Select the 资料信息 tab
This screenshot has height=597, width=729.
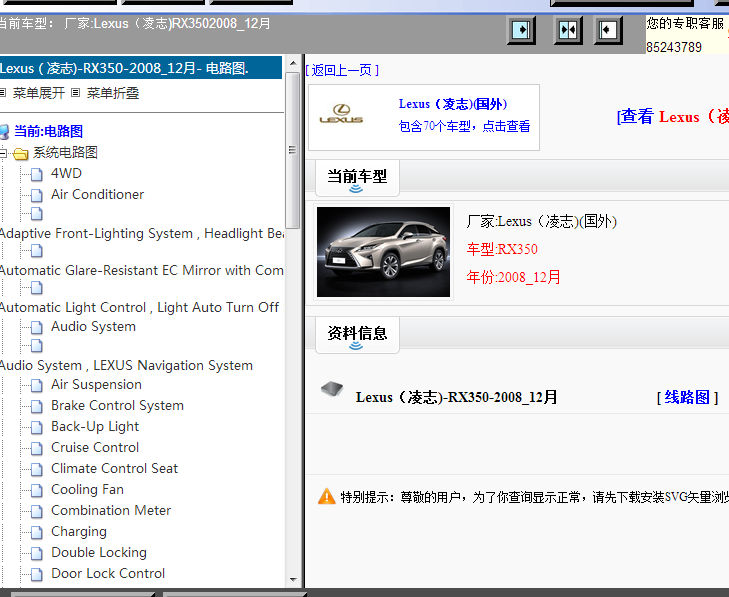[x=357, y=335]
